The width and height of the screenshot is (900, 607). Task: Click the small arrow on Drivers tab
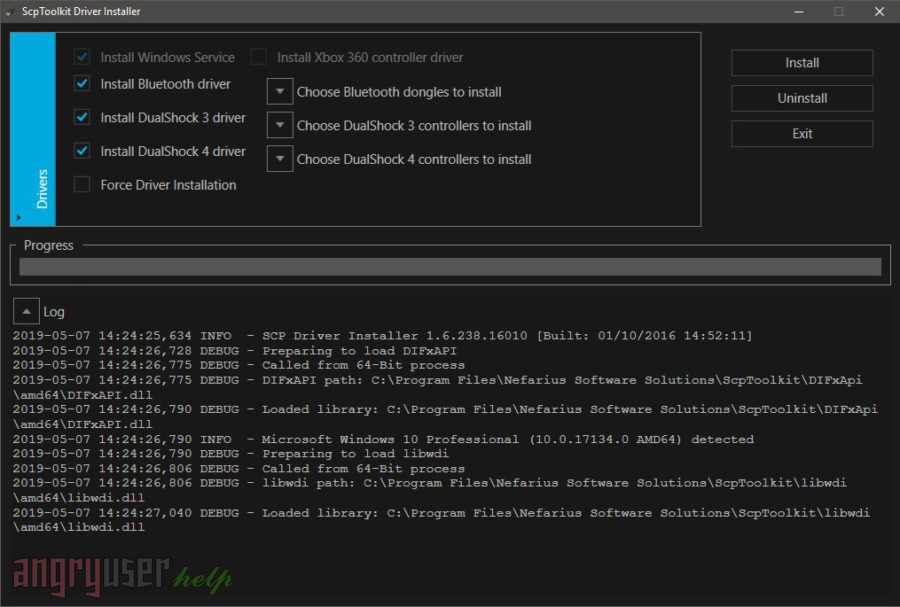click(18, 215)
